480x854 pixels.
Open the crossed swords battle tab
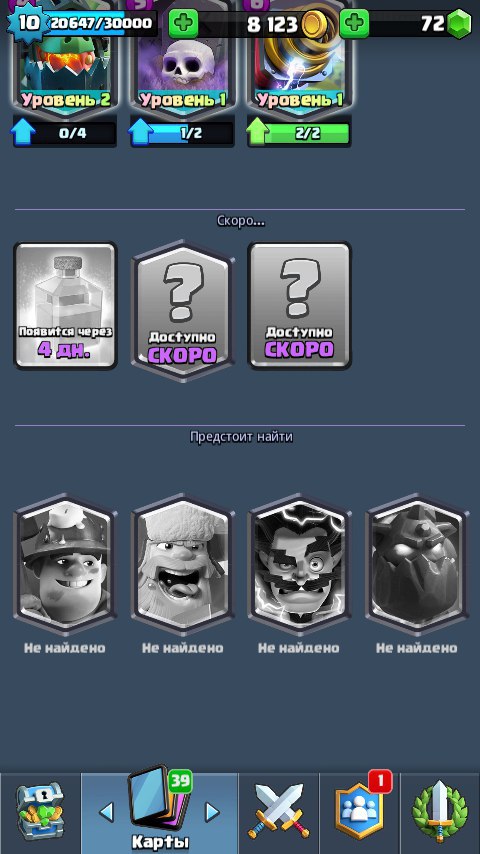click(278, 812)
